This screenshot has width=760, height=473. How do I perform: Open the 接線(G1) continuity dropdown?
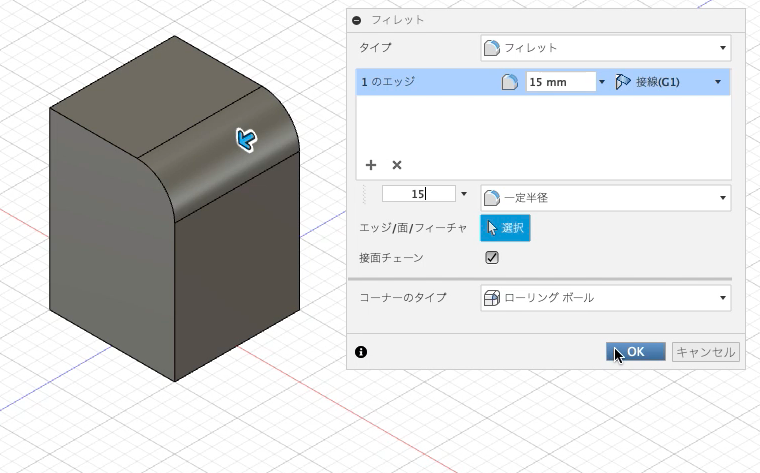[x=718, y=82]
